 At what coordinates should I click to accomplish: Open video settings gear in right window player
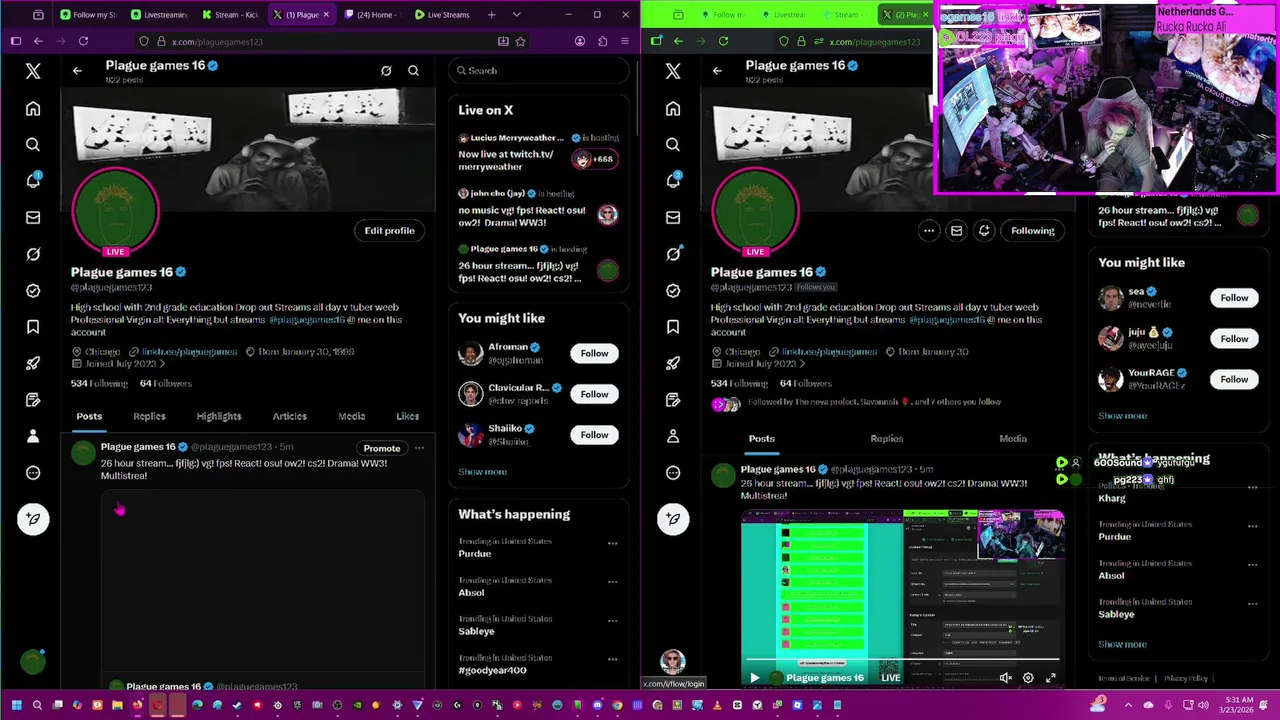[1028, 678]
